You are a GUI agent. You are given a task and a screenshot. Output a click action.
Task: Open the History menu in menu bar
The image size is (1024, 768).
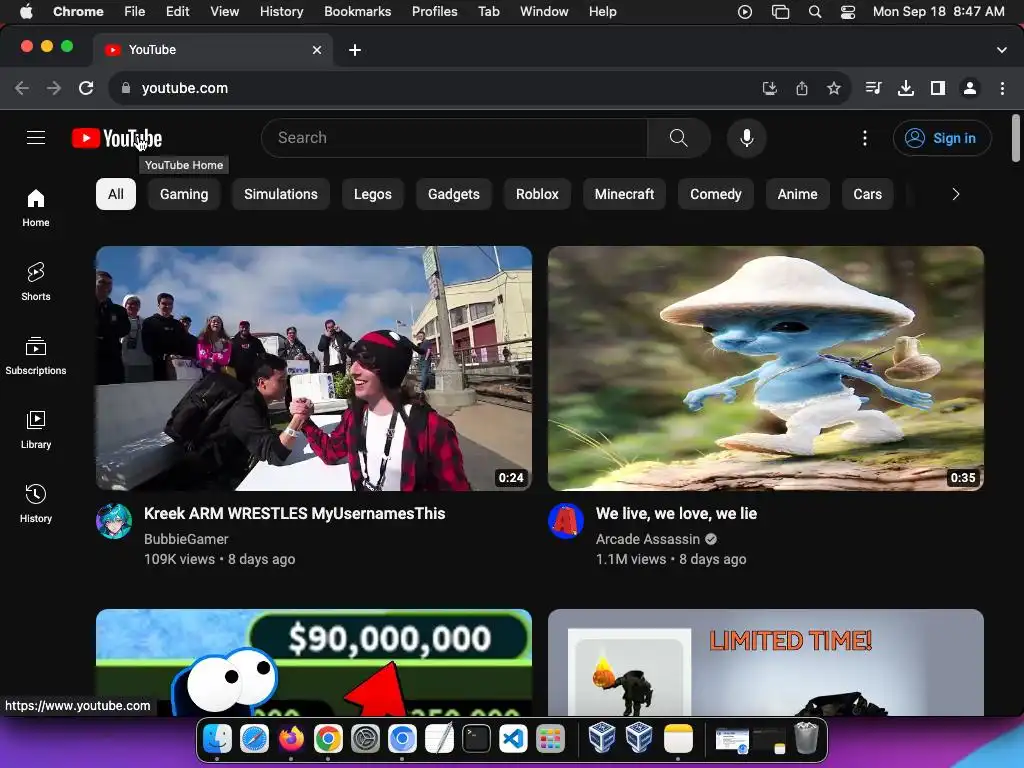click(x=281, y=12)
